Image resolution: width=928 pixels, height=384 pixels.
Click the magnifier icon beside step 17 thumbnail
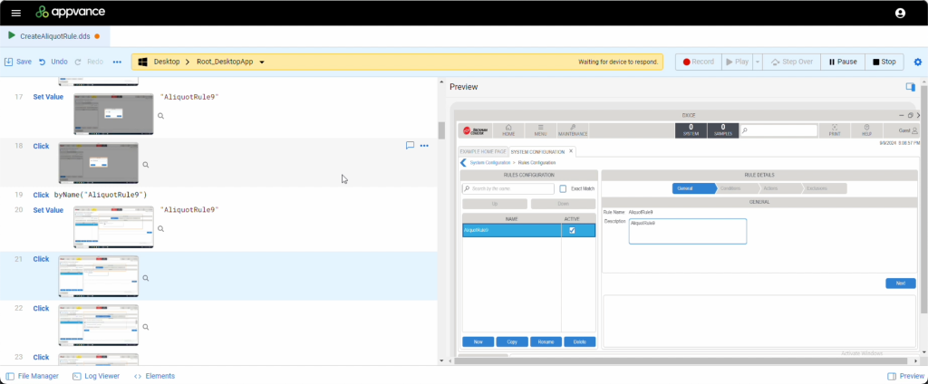(160, 117)
